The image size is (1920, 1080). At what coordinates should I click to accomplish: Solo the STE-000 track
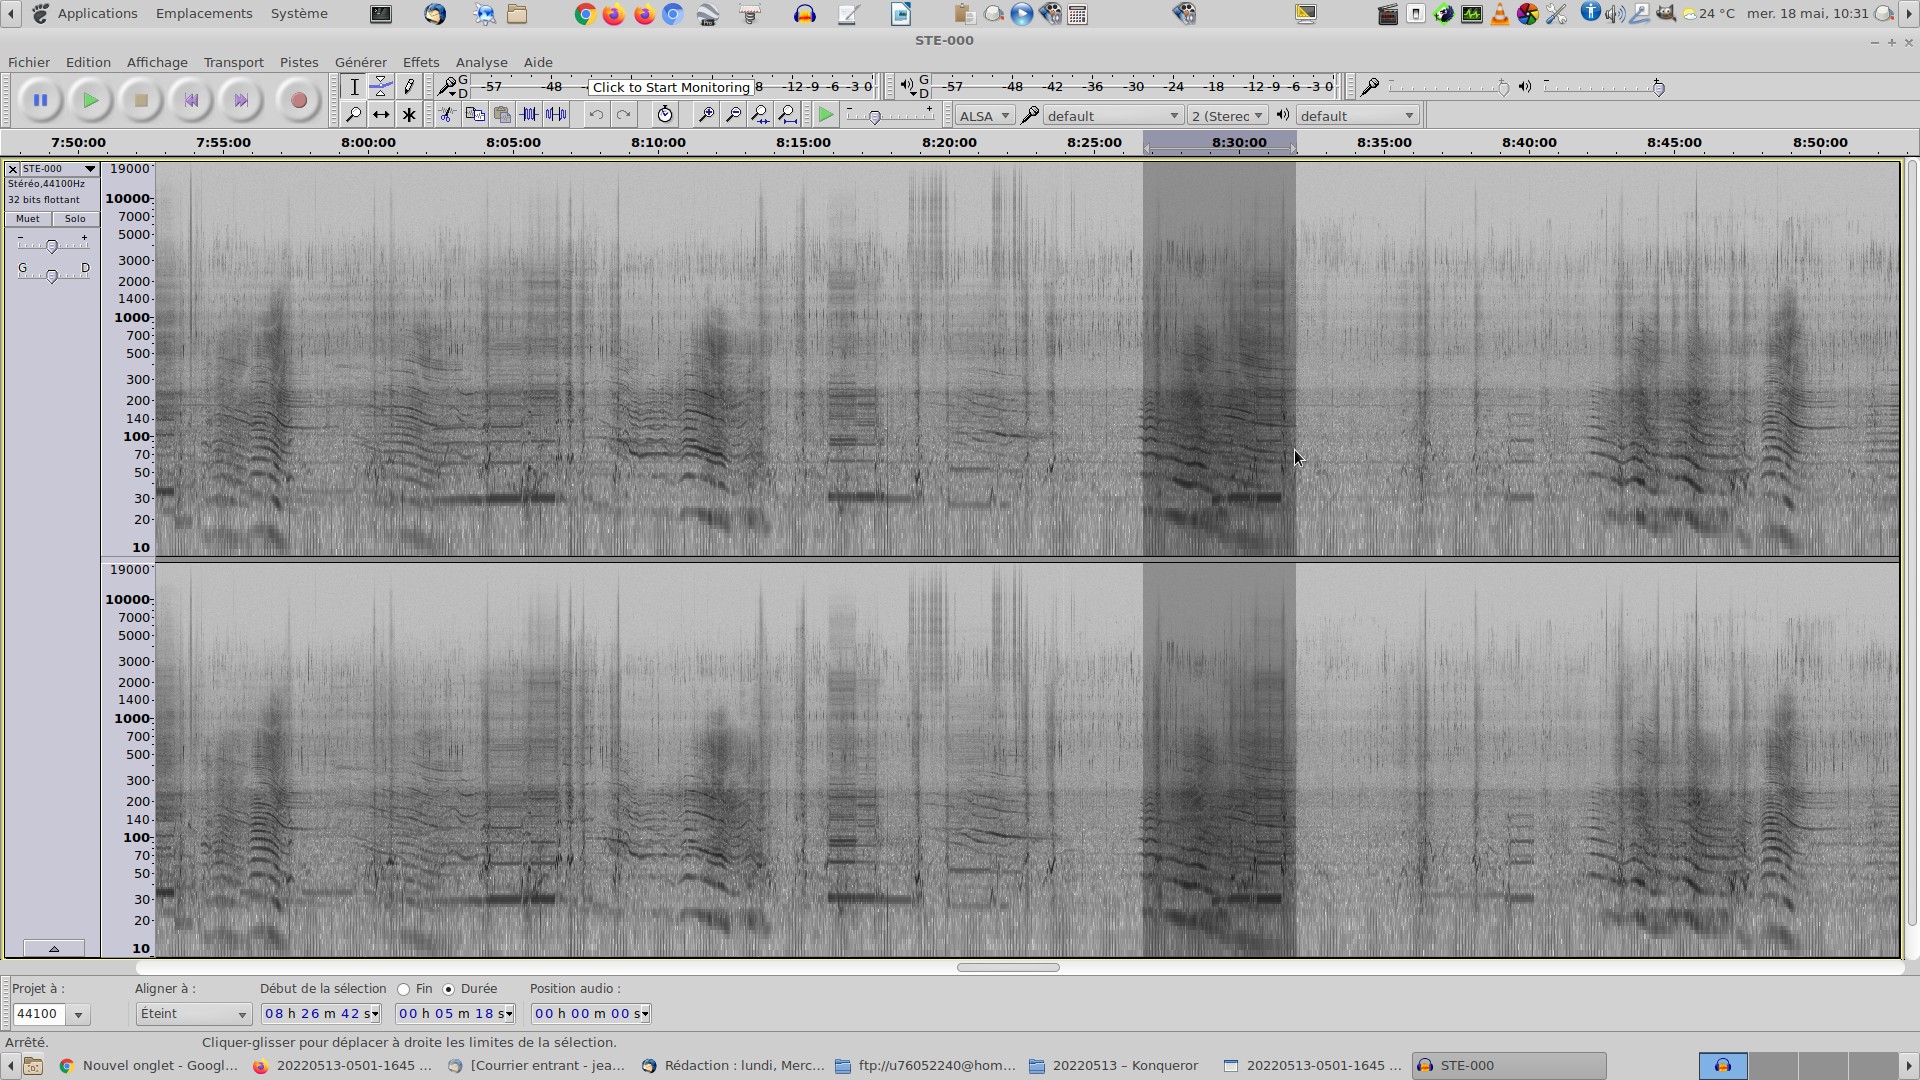pyautogui.click(x=75, y=219)
